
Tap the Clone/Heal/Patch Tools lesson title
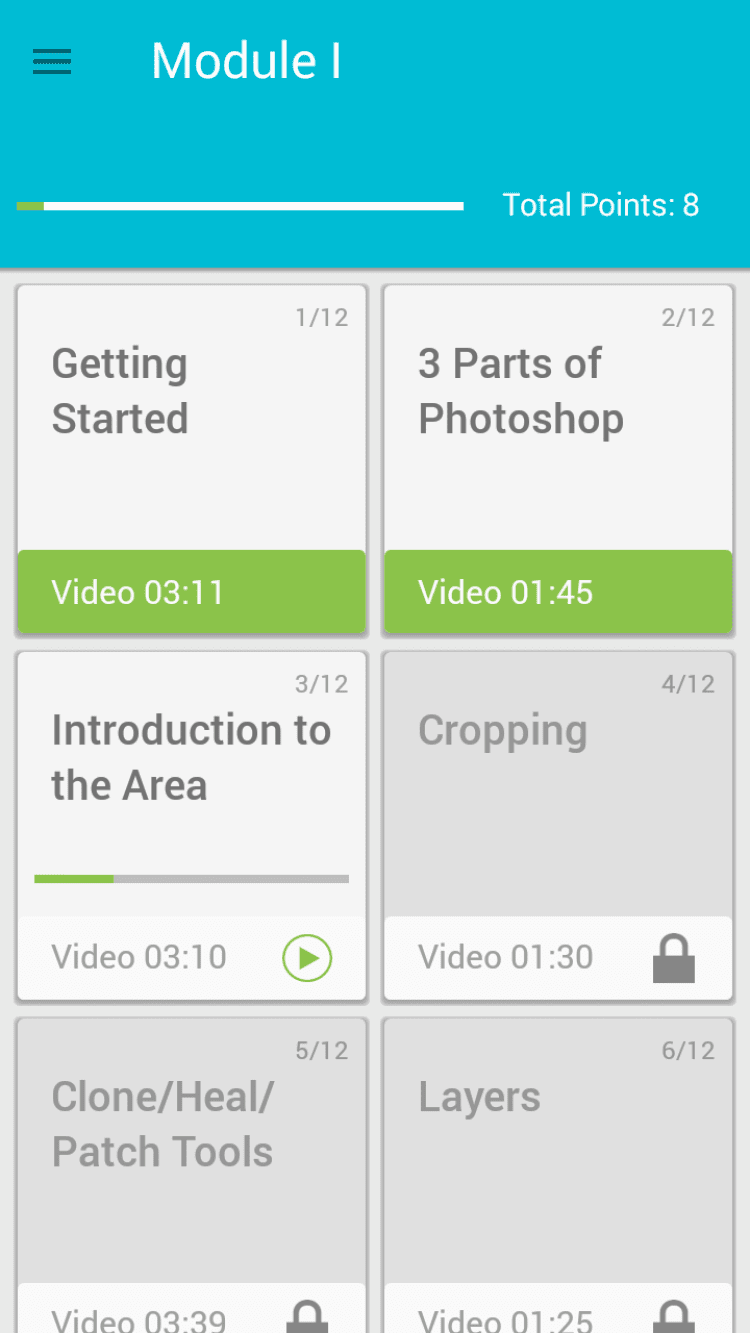pyautogui.click(x=162, y=1124)
